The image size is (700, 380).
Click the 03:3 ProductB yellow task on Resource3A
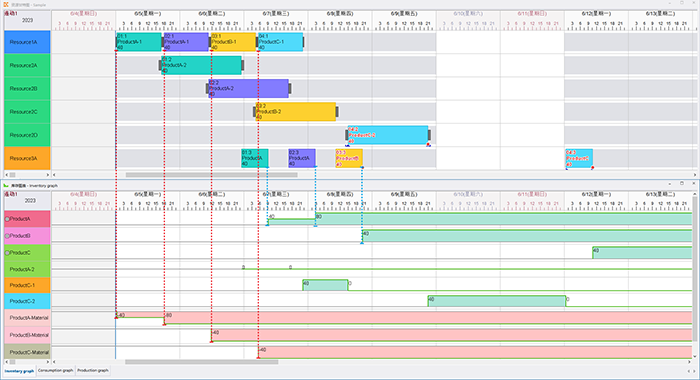point(349,158)
